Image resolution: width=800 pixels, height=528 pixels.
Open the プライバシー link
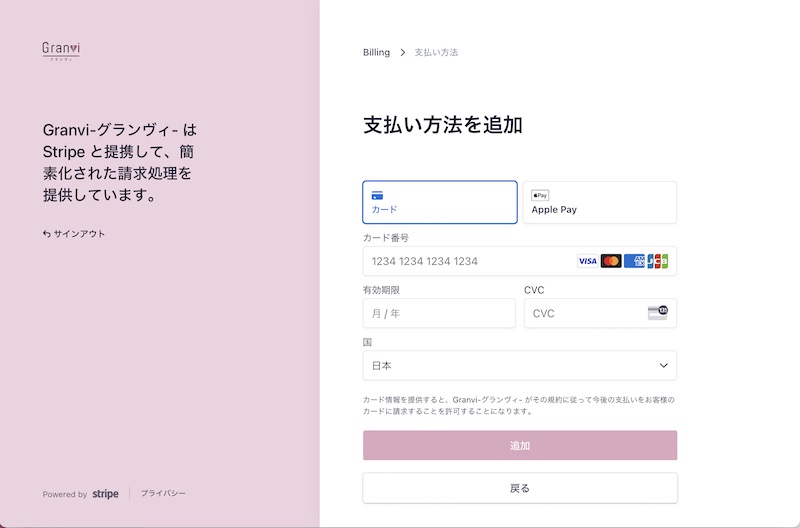163,493
